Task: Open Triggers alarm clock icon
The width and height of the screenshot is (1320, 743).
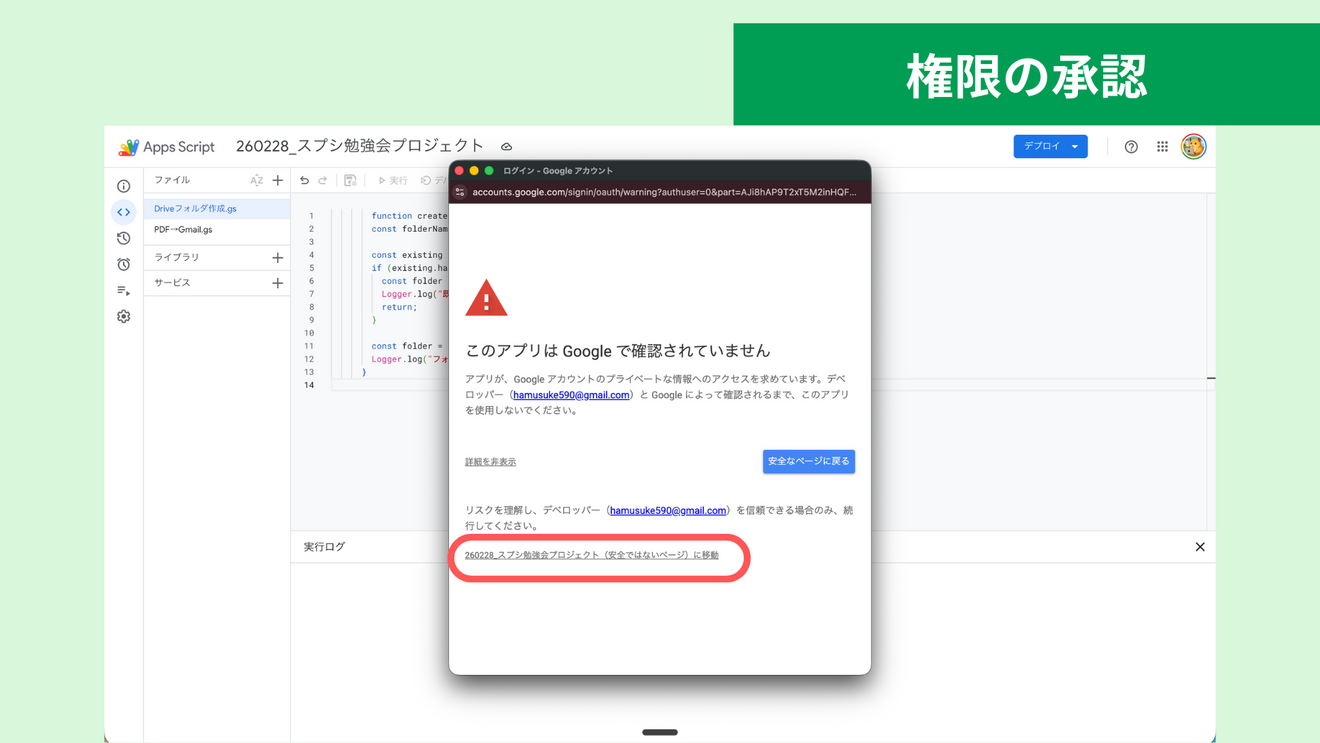Action: (x=124, y=264)
